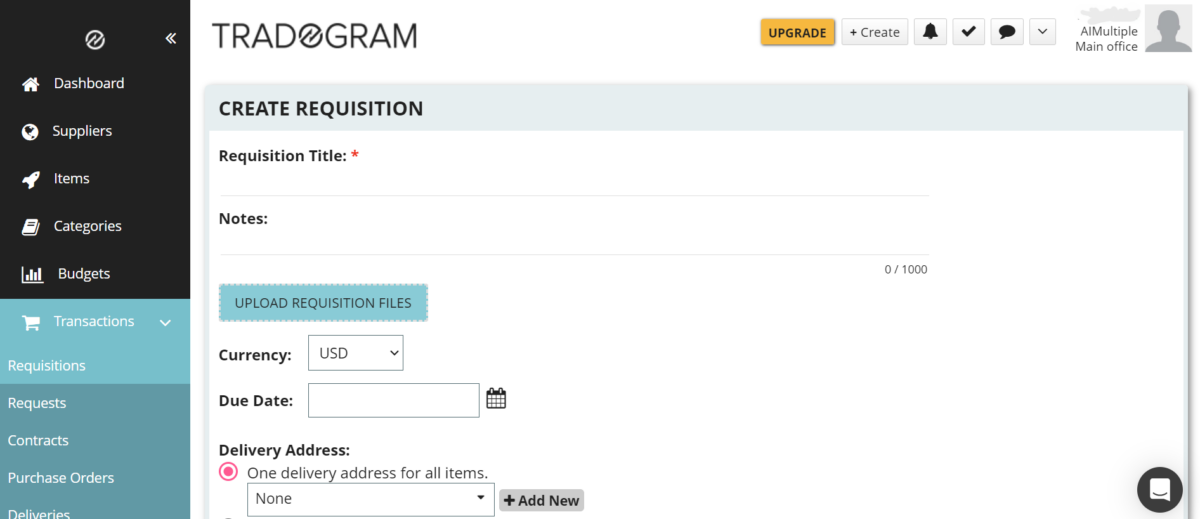Open the delivery address None dropdown
1200x519 pixels.
pos(370,498)
